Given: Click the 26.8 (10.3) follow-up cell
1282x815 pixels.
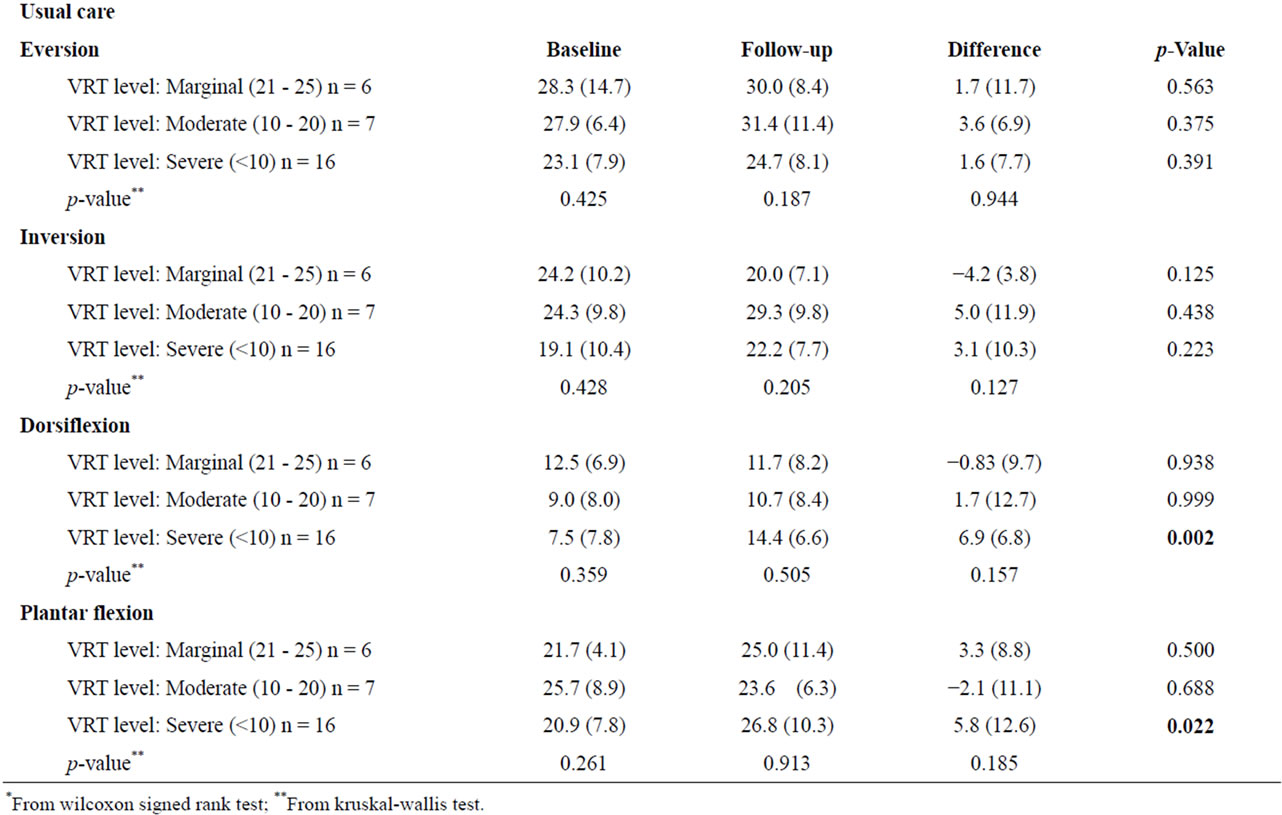Looking at the screenshot, I should click(786, 726).
